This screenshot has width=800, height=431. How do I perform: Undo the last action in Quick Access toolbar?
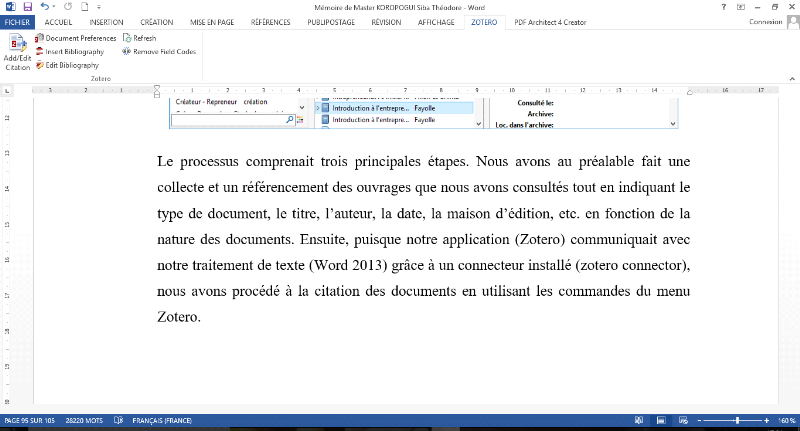coord(45,6)
